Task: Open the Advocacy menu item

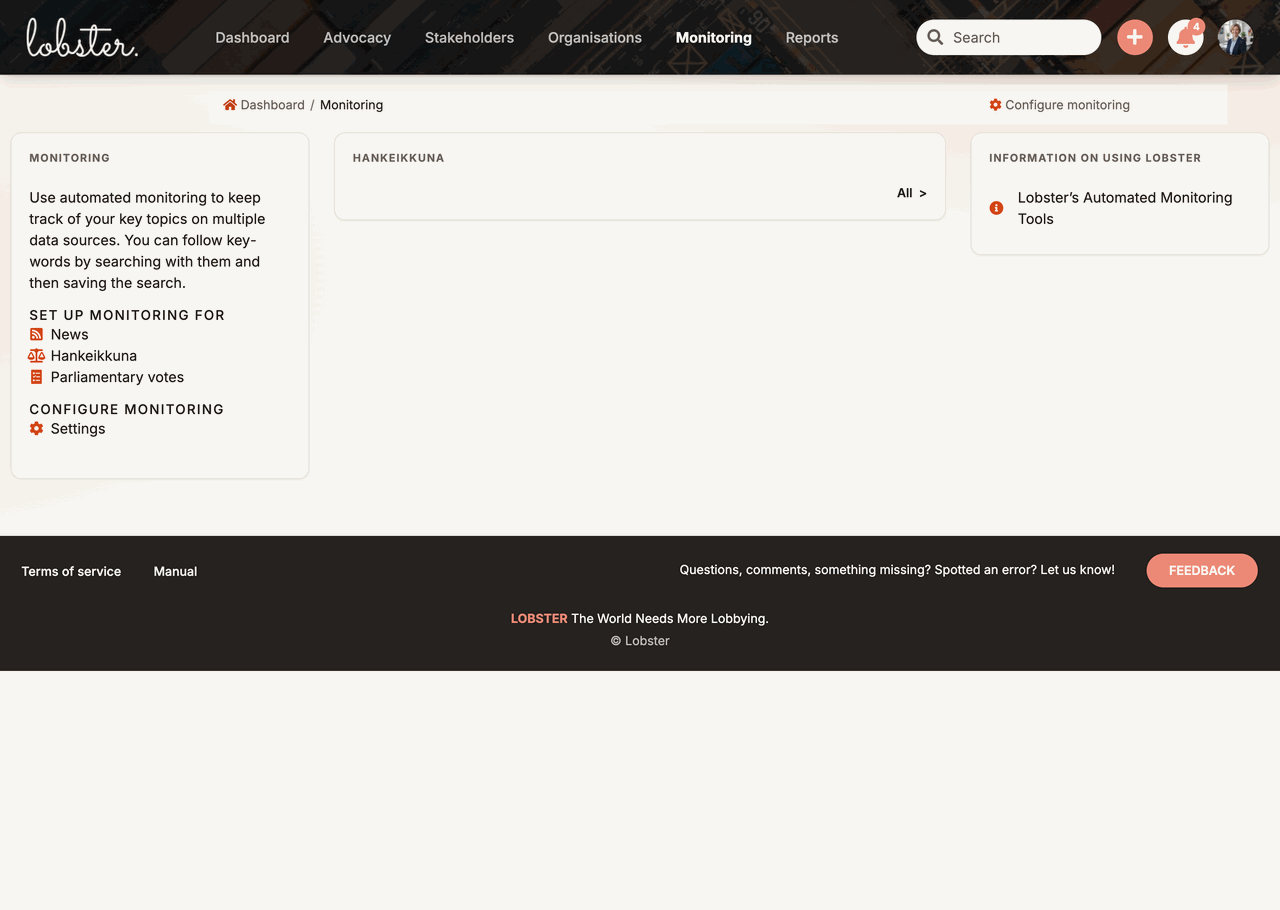Action: (357, 38)
